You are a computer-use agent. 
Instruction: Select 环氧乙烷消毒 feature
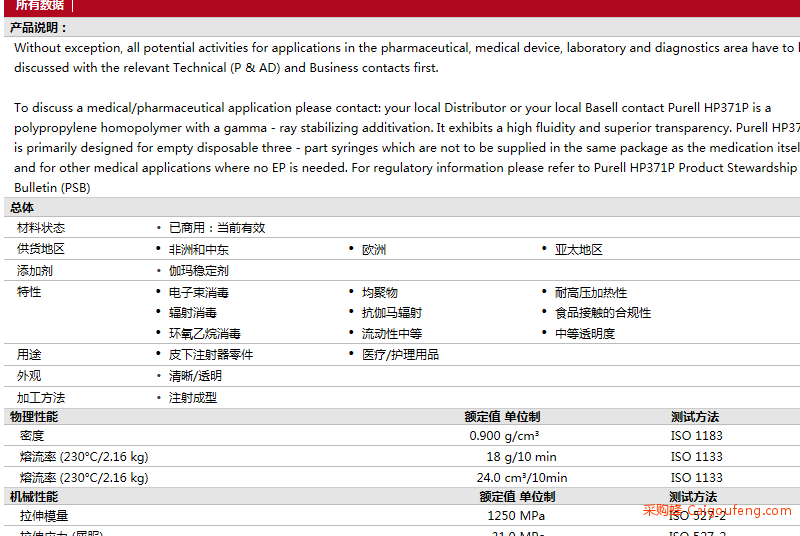tap(205, 334)
